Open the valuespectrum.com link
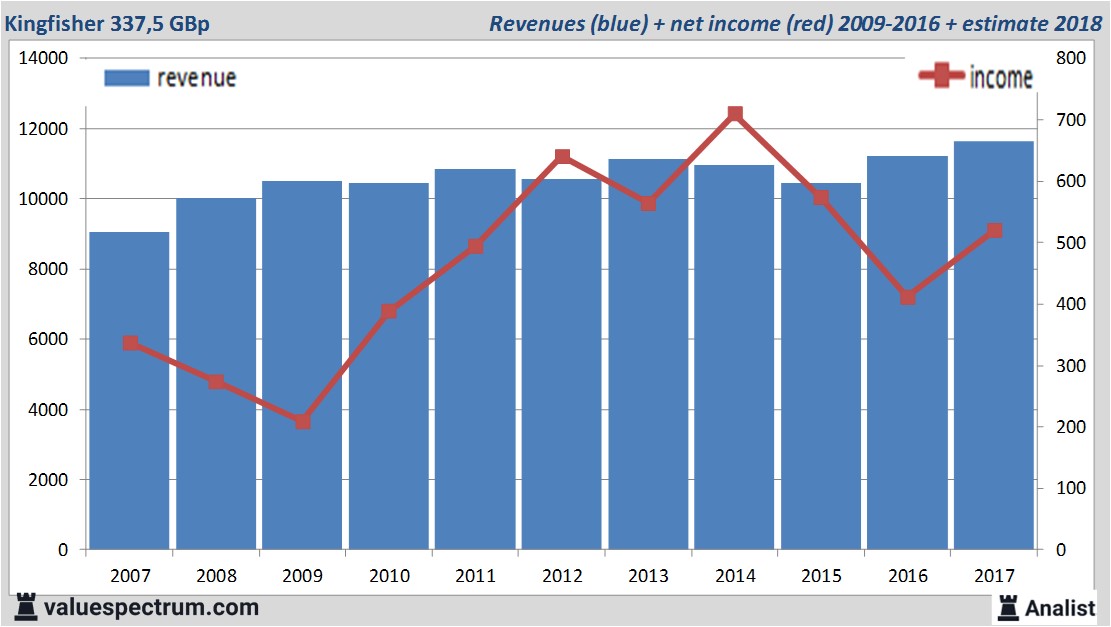 [x=150, y=607]
